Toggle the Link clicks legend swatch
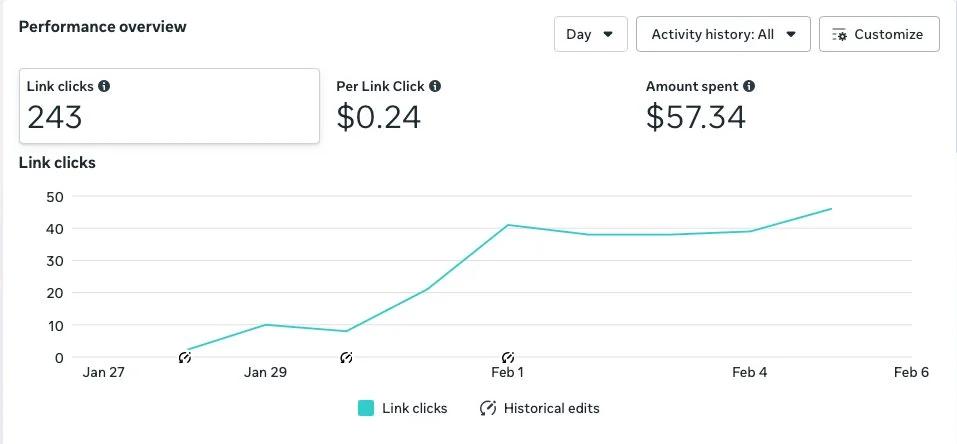The height and width of the screenshot is (444, 957). 366,408
